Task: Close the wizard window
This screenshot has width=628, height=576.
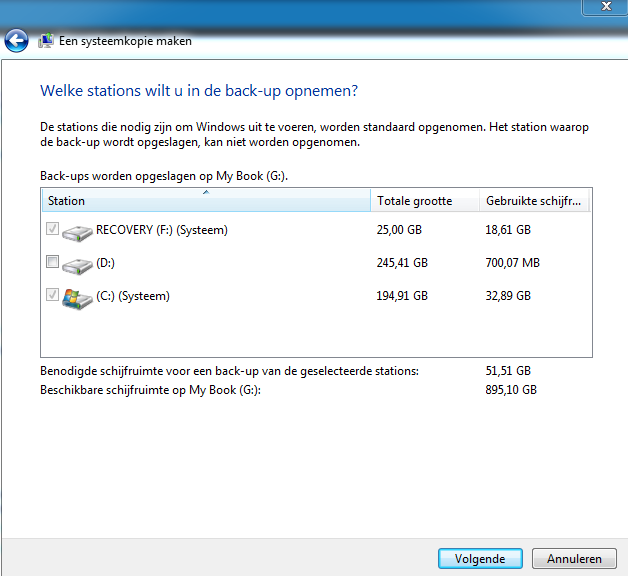Action: pos(606,7)
